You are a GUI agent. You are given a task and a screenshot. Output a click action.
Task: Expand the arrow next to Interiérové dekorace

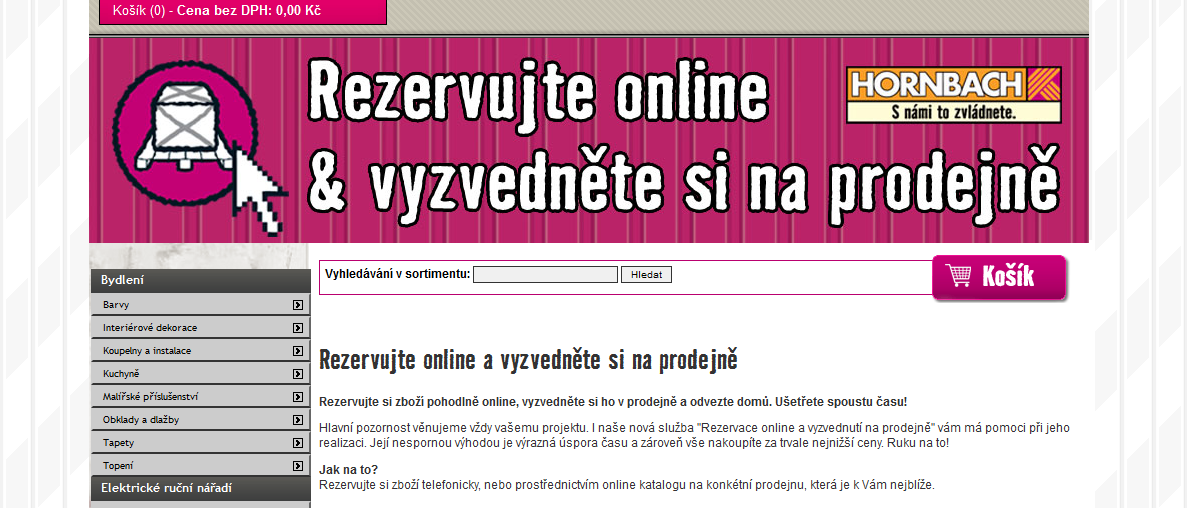tap(298, 328)
